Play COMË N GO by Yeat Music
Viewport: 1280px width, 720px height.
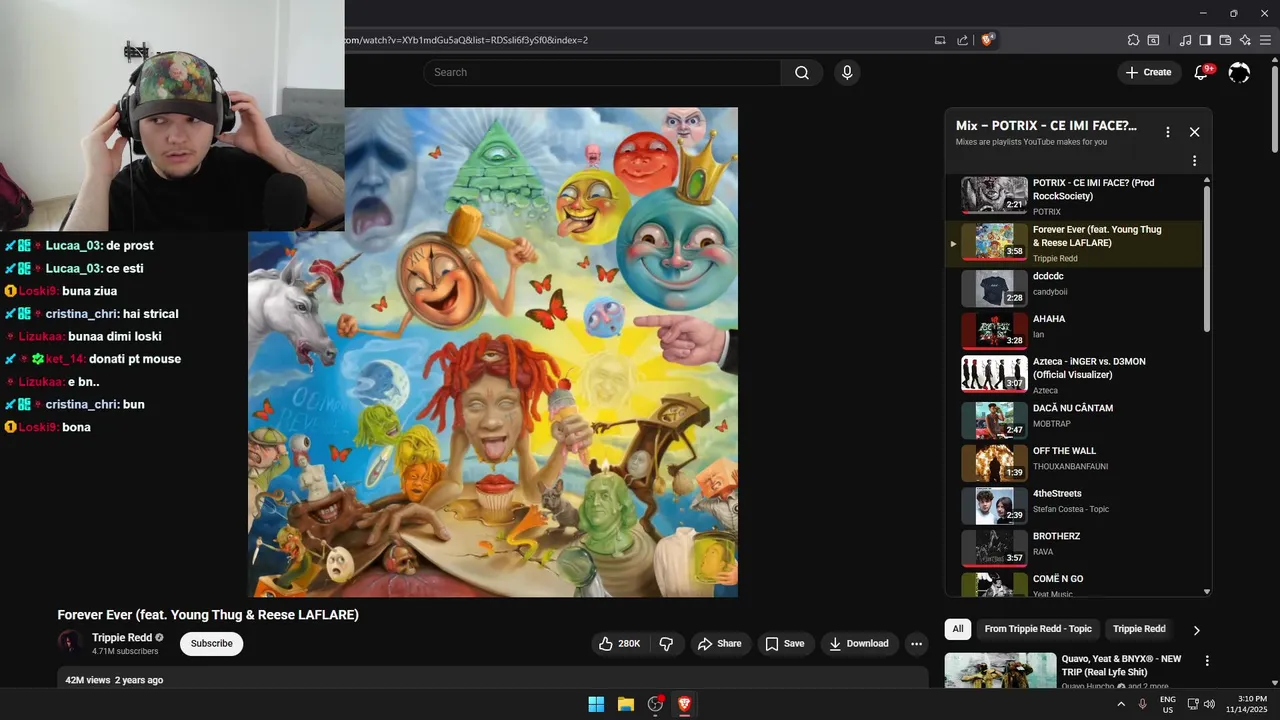pyautogui.click(x=1073, y=584)
